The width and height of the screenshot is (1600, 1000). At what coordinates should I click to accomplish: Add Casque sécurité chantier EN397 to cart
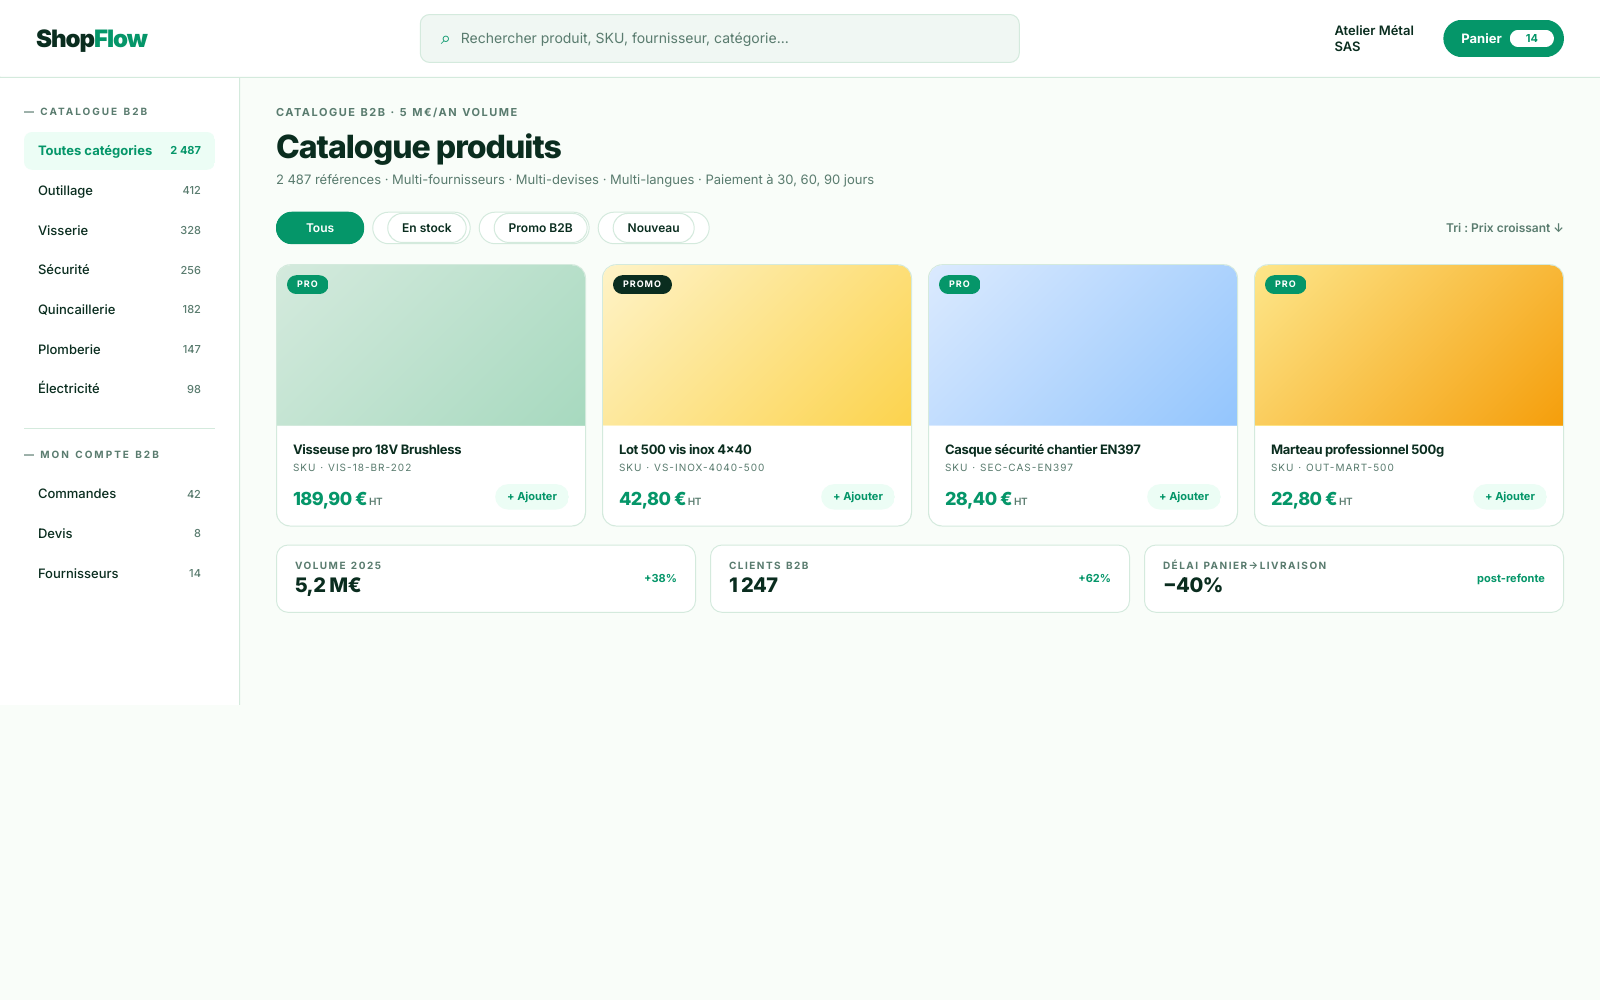pyautogui.click(x=1184, y=497)
